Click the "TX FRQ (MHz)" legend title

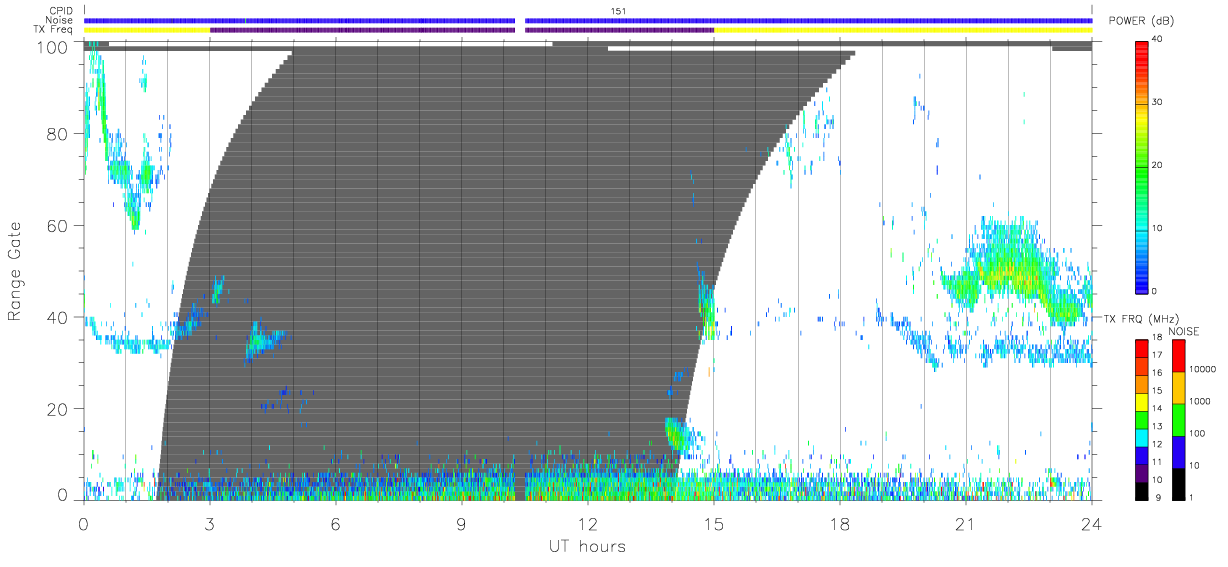click(x=1139, y=318)
